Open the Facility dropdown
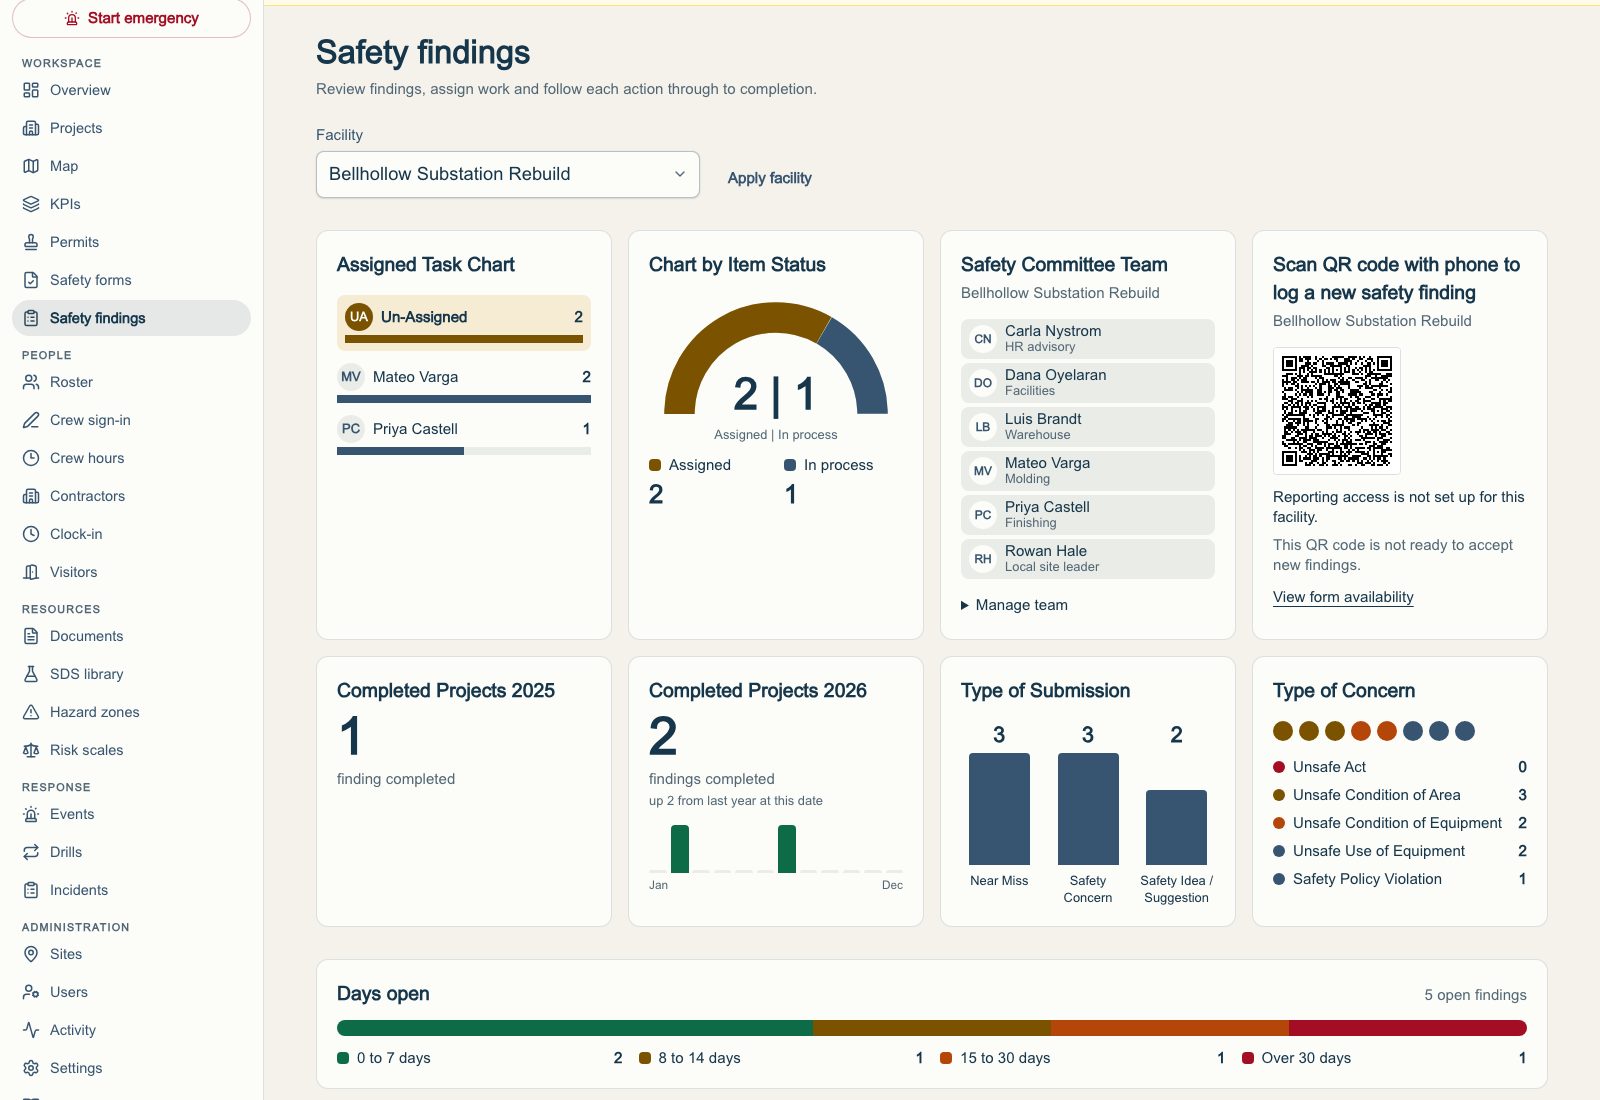This screenshot has height=1100, width=1600. tap(508, 174)
